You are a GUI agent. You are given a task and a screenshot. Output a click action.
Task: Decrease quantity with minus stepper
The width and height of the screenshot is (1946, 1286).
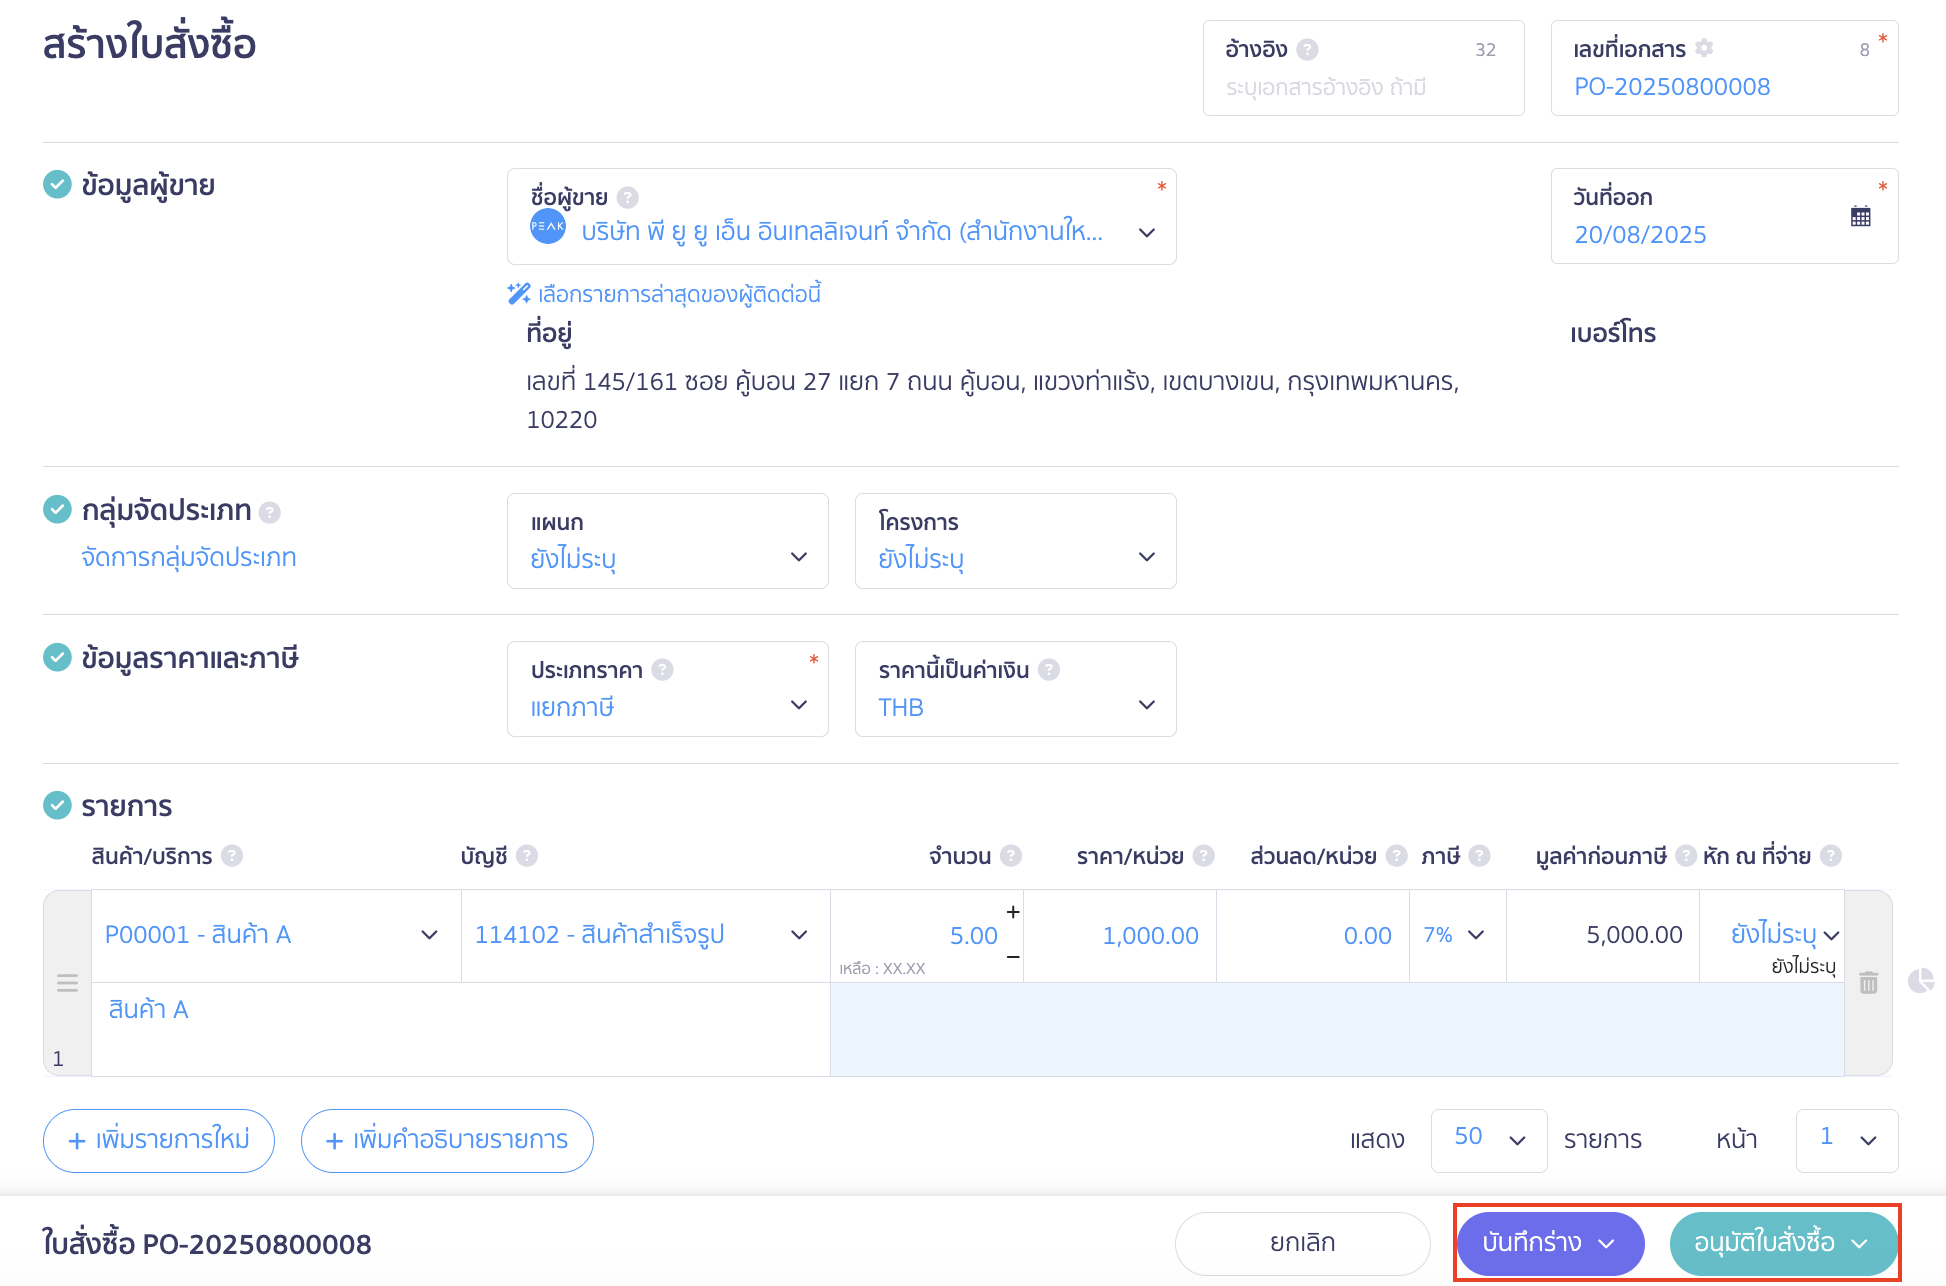pyautogui.click(x=1013, y=957)
